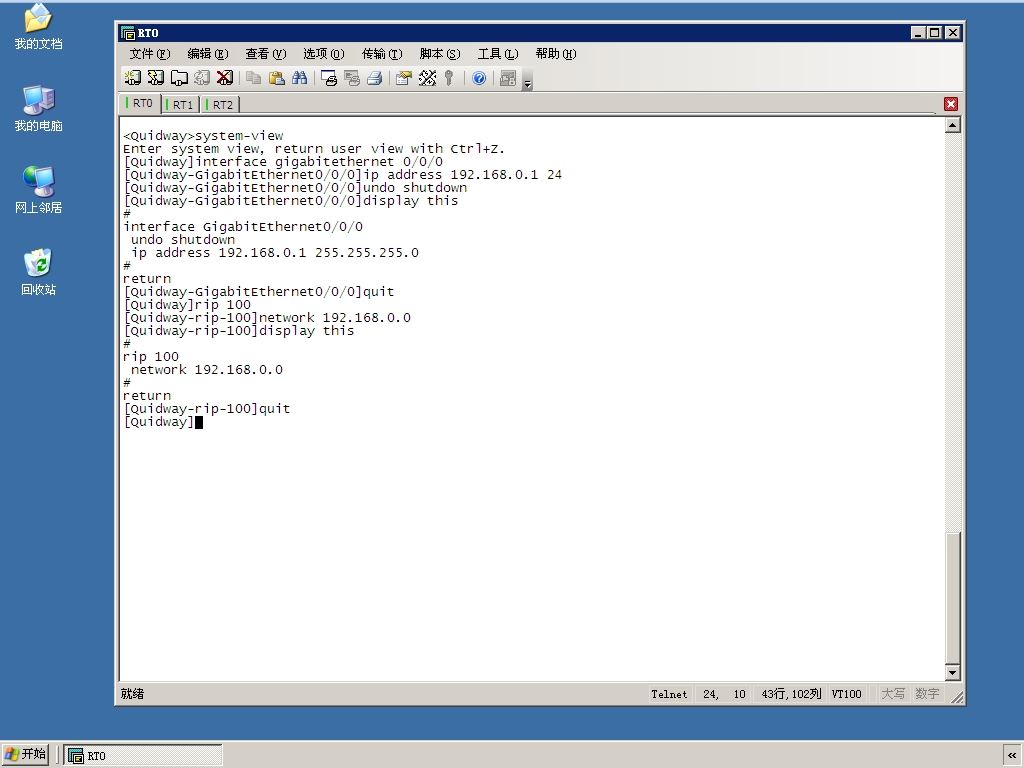
Task: Click the Connect toolbar icon
Action: click(x=133, y=78)
